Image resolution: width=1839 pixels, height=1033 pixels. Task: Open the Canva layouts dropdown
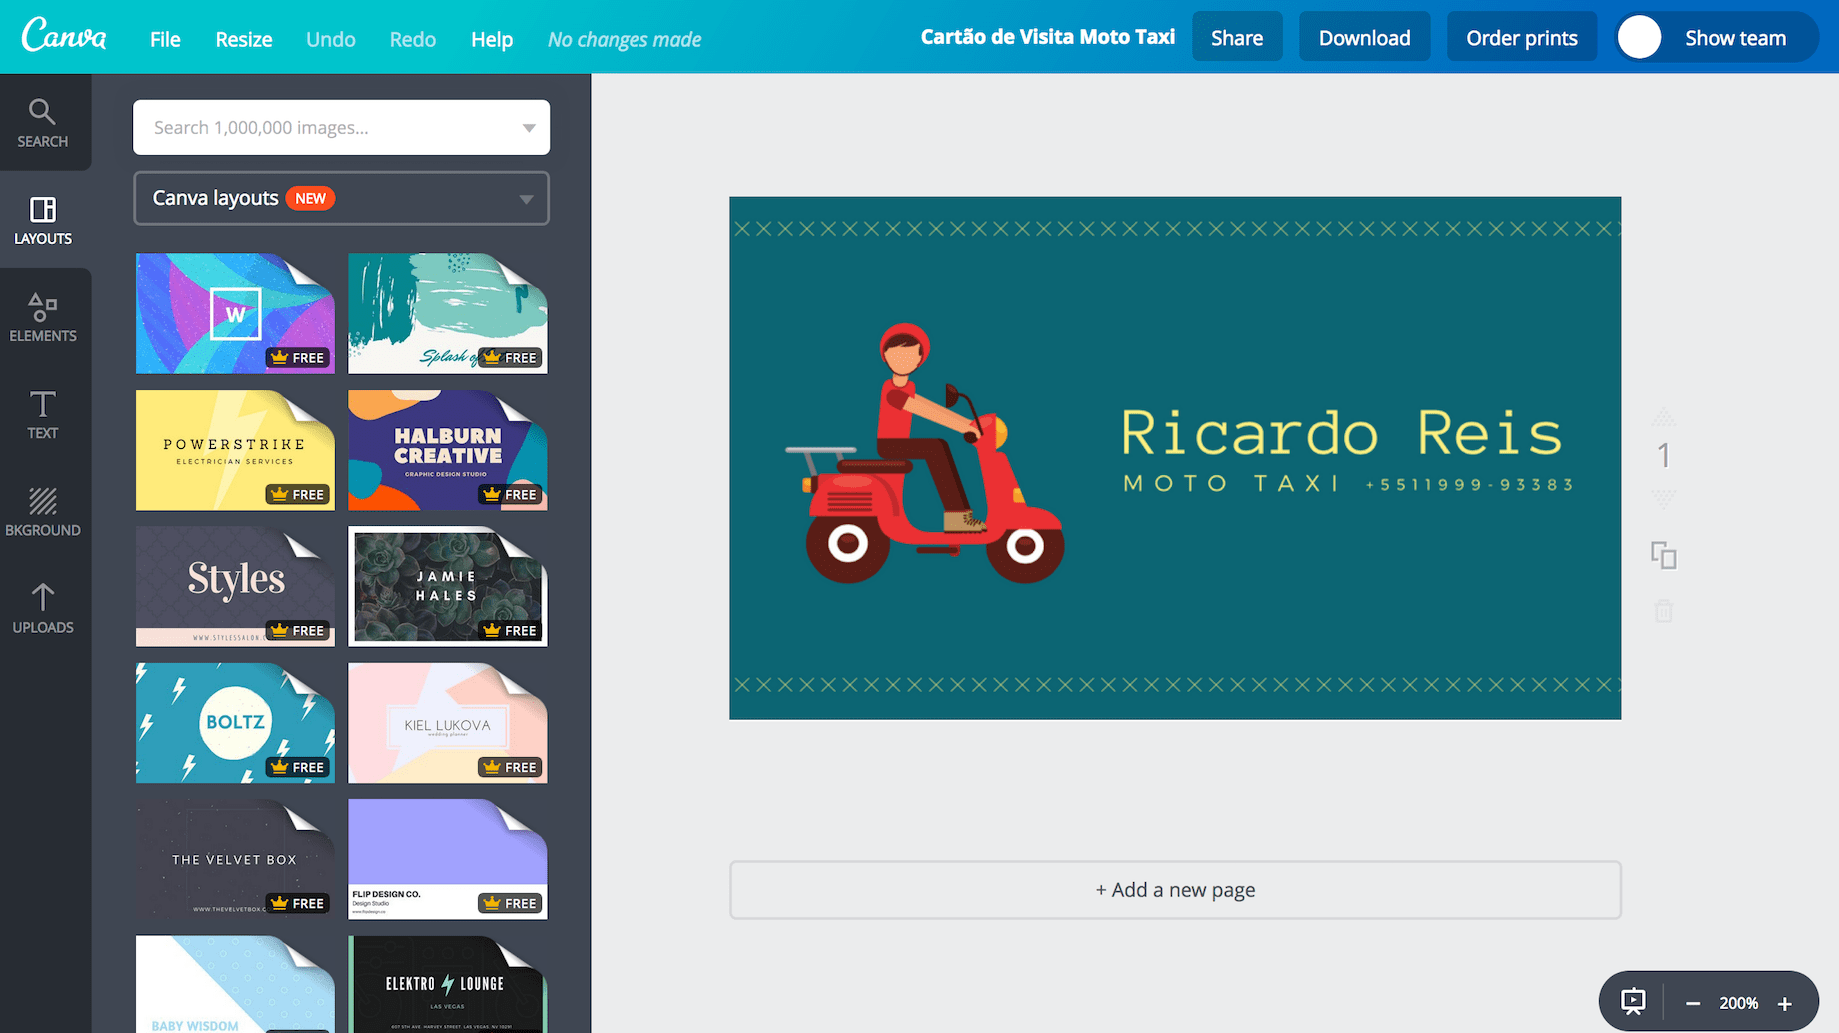point(342,198)
